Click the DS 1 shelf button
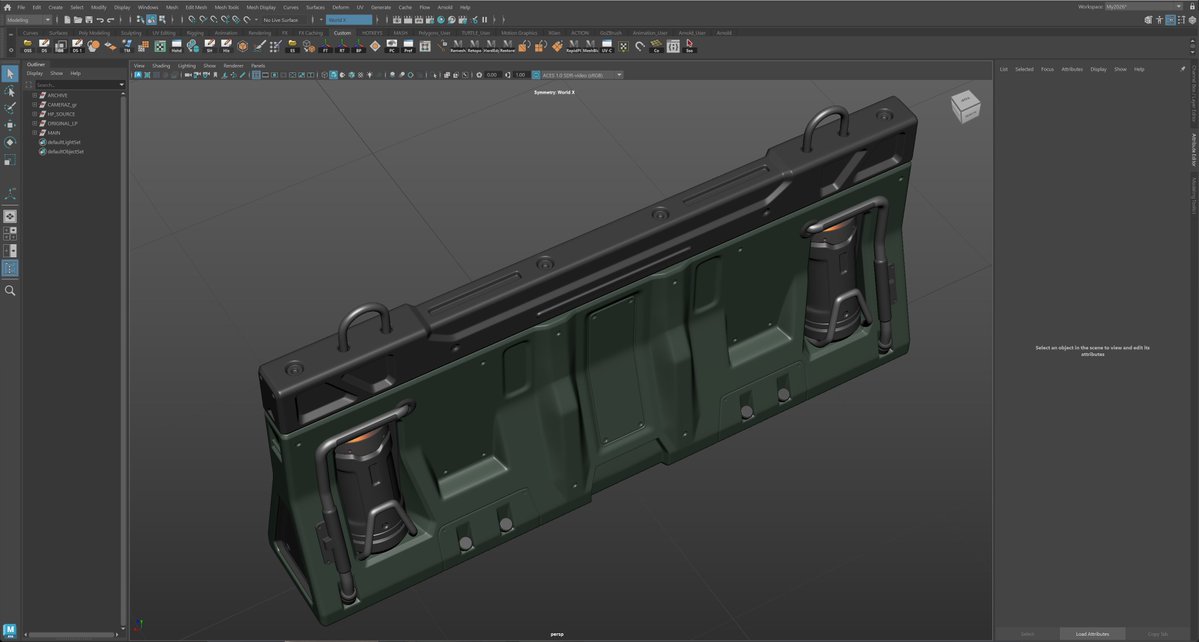 [x=77, y=46]
